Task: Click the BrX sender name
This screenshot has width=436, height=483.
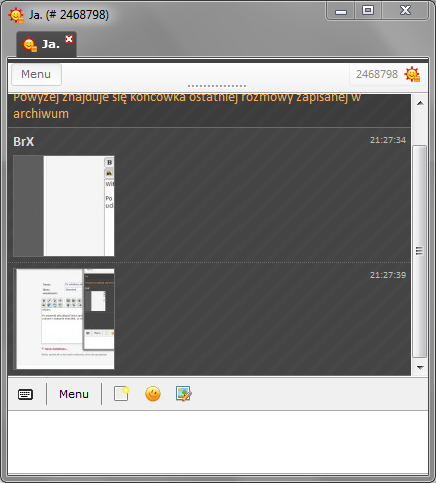Action: pos(24,142)
